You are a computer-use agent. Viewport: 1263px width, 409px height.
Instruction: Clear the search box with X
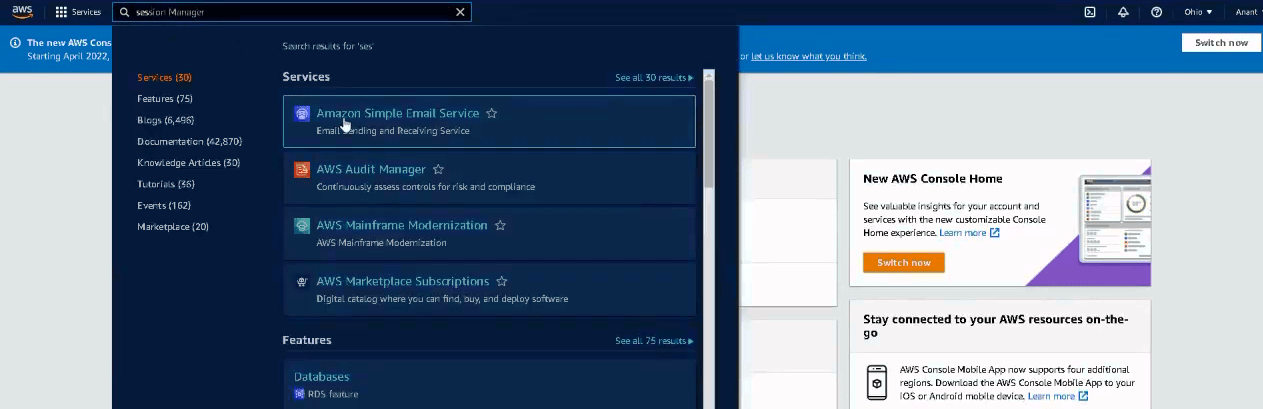point(460,12)
